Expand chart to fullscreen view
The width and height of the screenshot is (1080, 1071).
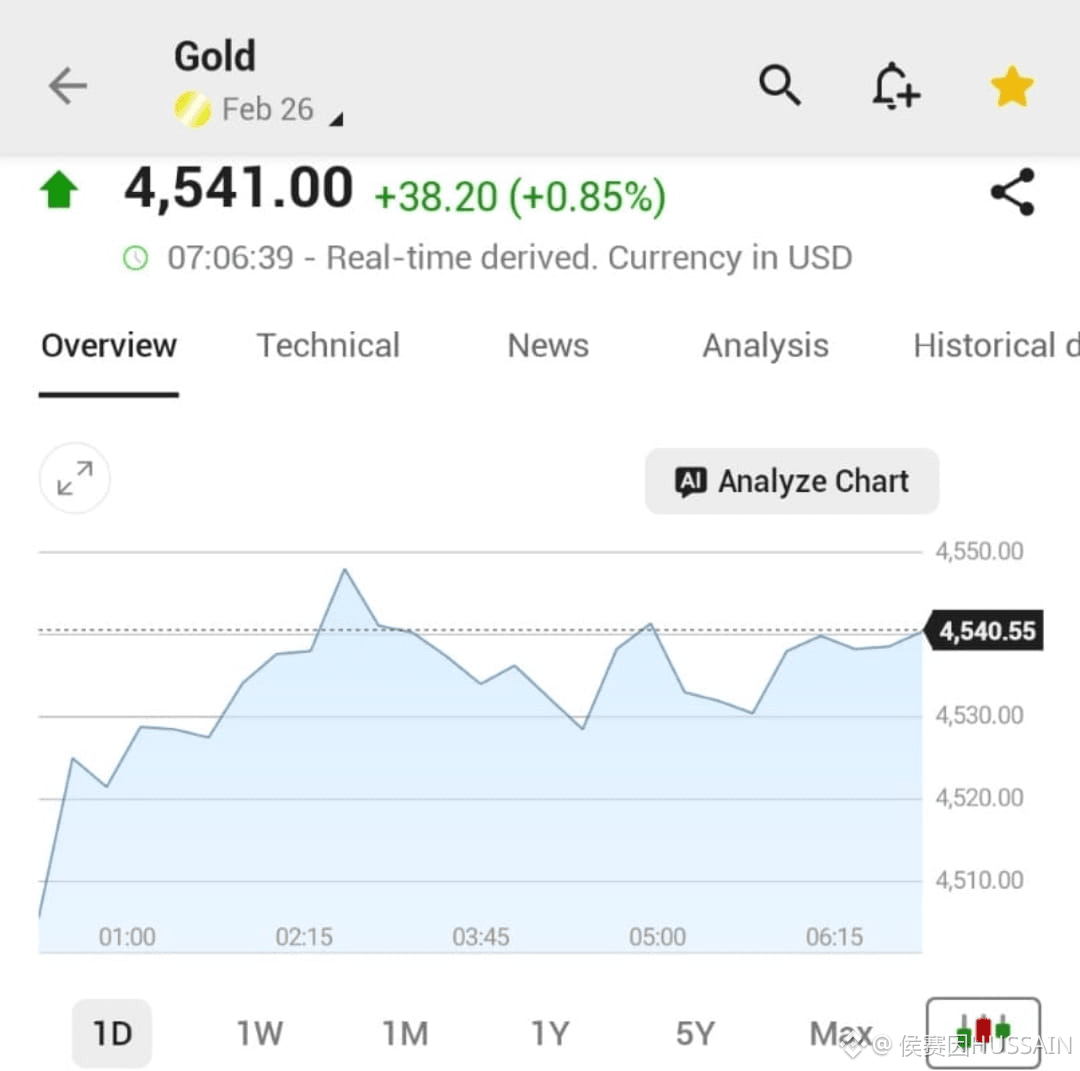pyautogui.click(x=74, y=478)
